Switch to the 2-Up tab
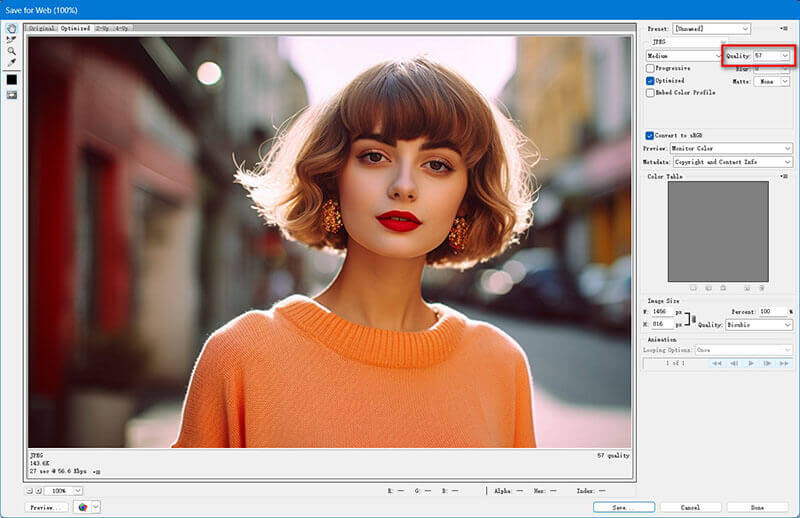The height and width of the screenshot is (518, 800). pos(102,29)
